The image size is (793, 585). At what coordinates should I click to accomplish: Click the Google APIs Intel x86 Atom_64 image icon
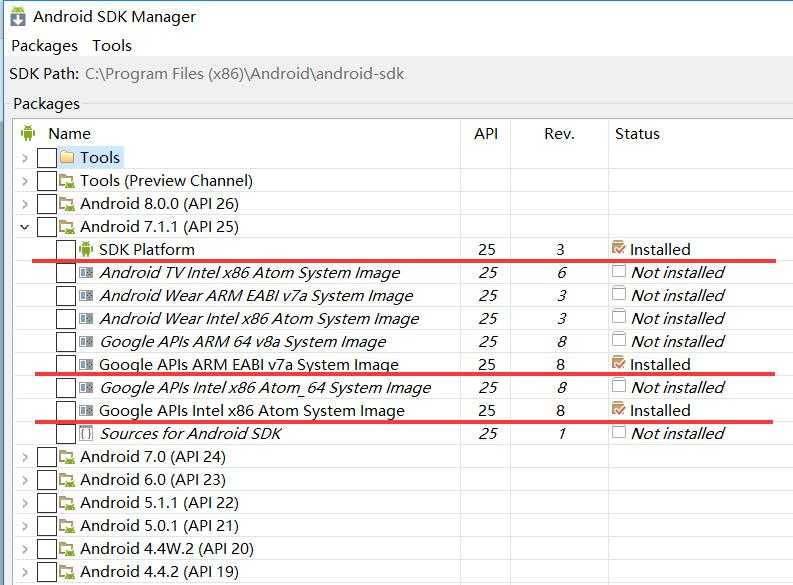(x=86, y=387)
